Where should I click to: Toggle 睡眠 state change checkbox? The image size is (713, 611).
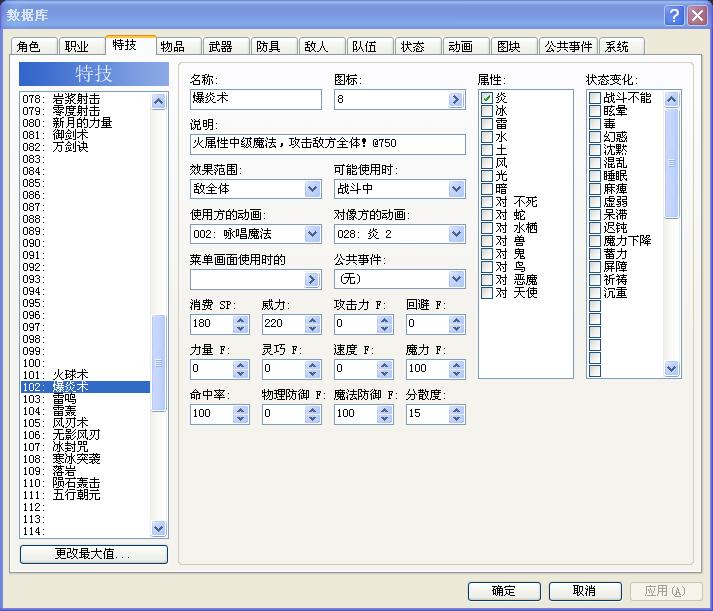tap(595, 175)
